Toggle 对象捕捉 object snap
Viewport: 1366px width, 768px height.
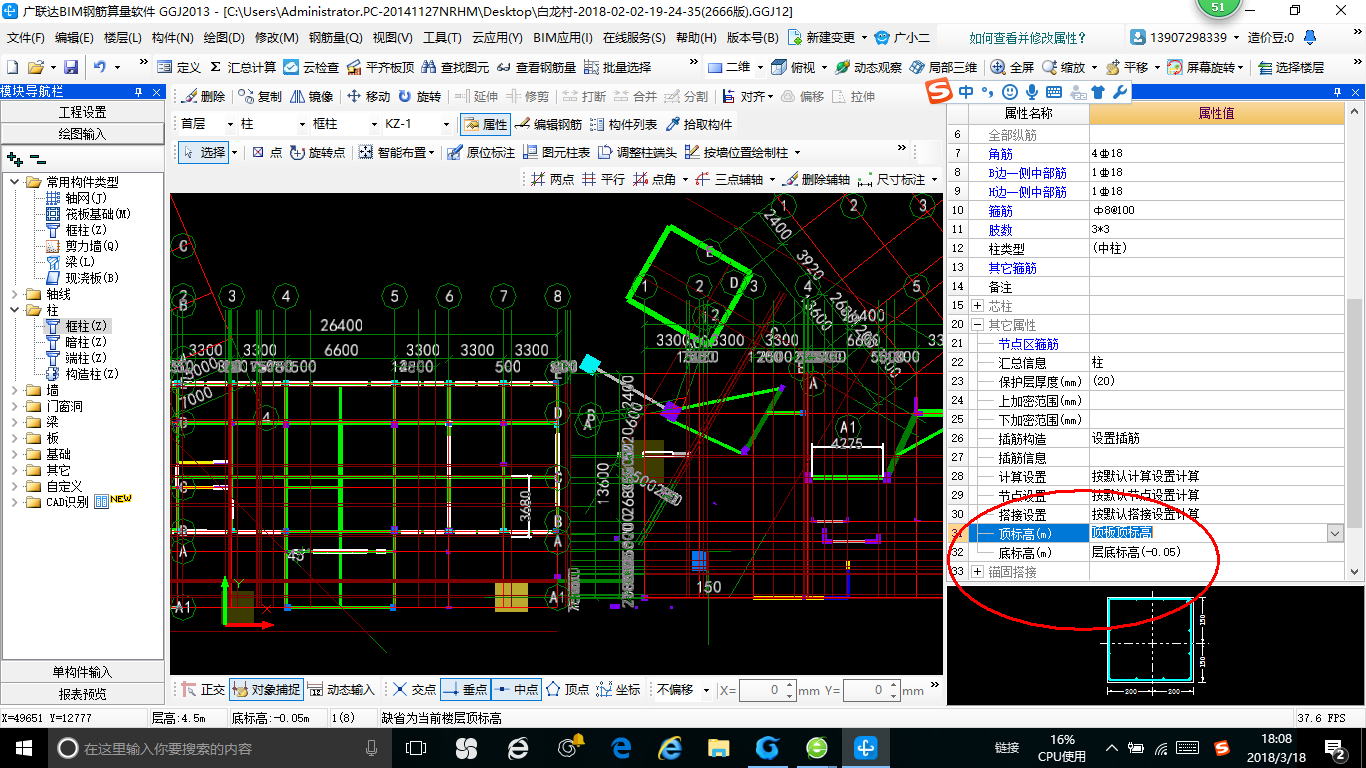265,690
